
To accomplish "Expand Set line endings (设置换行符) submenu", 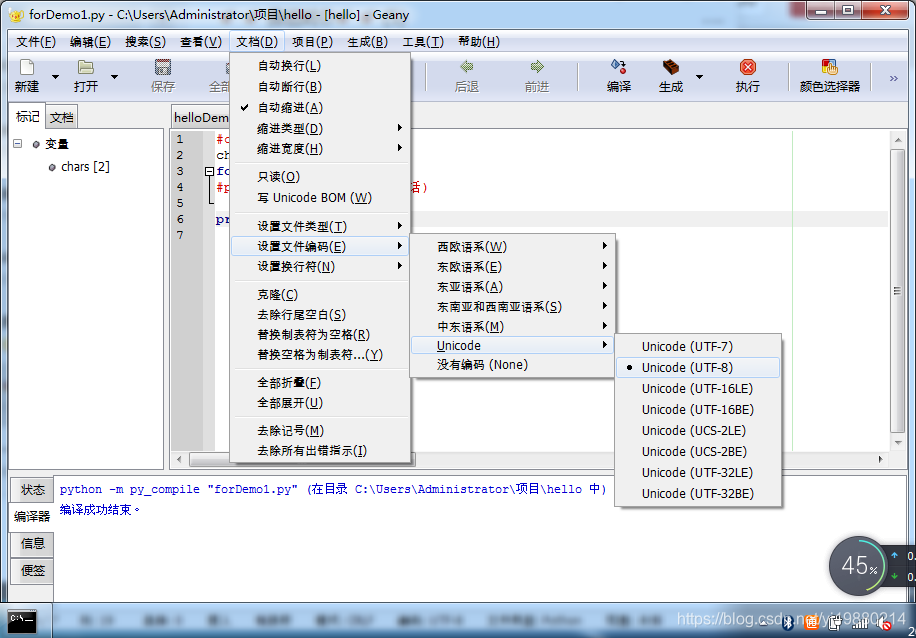I will [x=320, y=266].
